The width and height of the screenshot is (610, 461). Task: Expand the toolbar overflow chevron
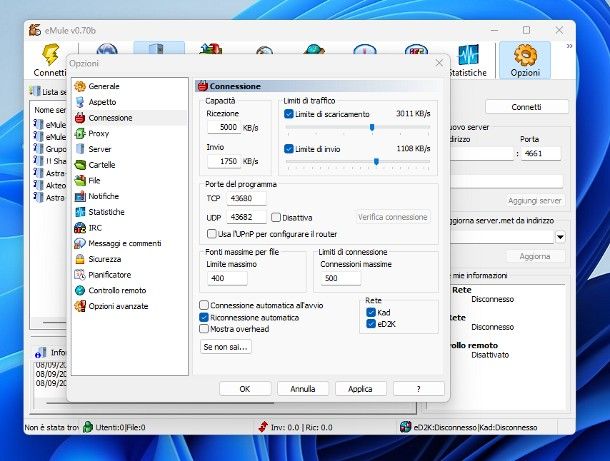point(569,46)
